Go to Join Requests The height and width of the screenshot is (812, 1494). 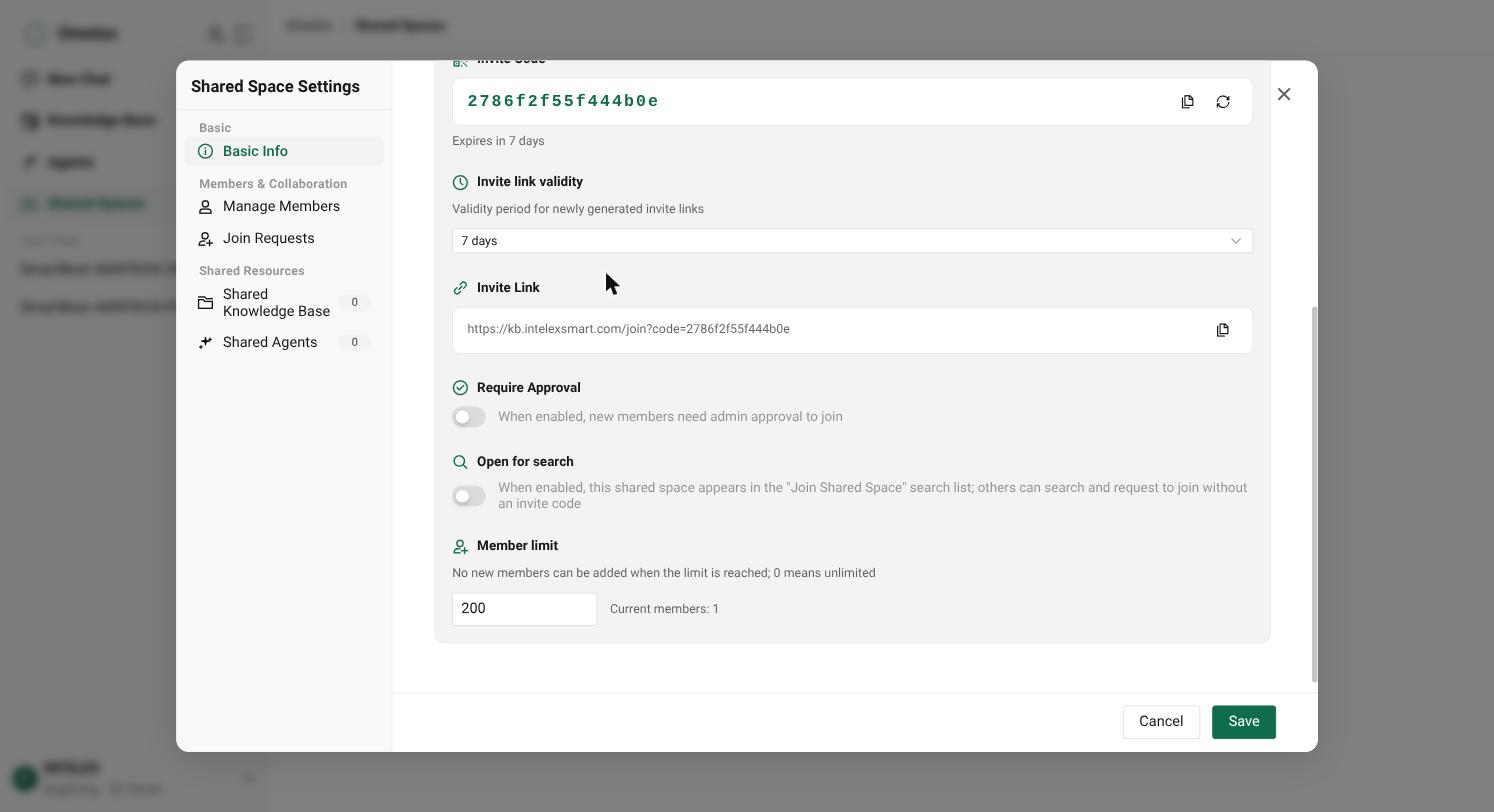(x=284, y=238)
